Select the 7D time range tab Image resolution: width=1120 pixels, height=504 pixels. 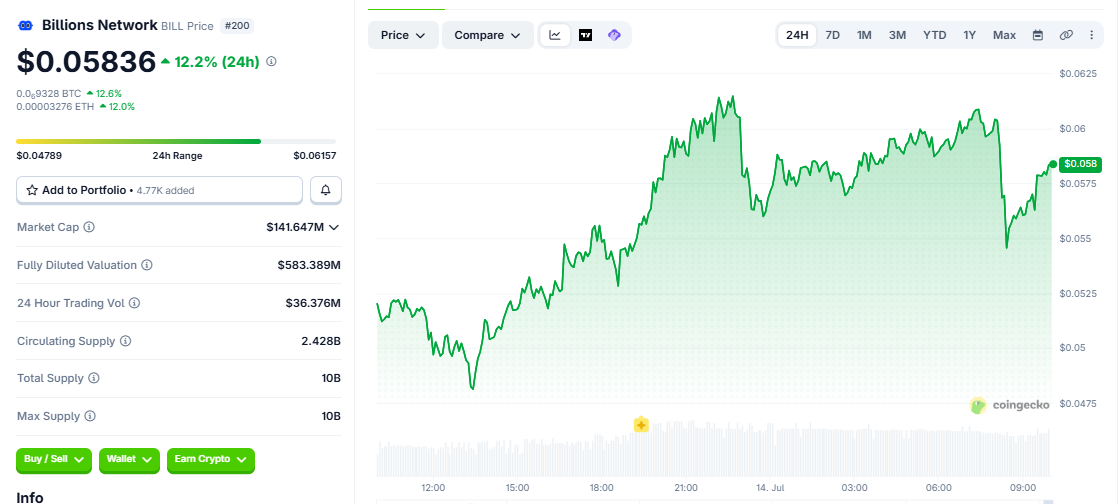pos(833,35)
